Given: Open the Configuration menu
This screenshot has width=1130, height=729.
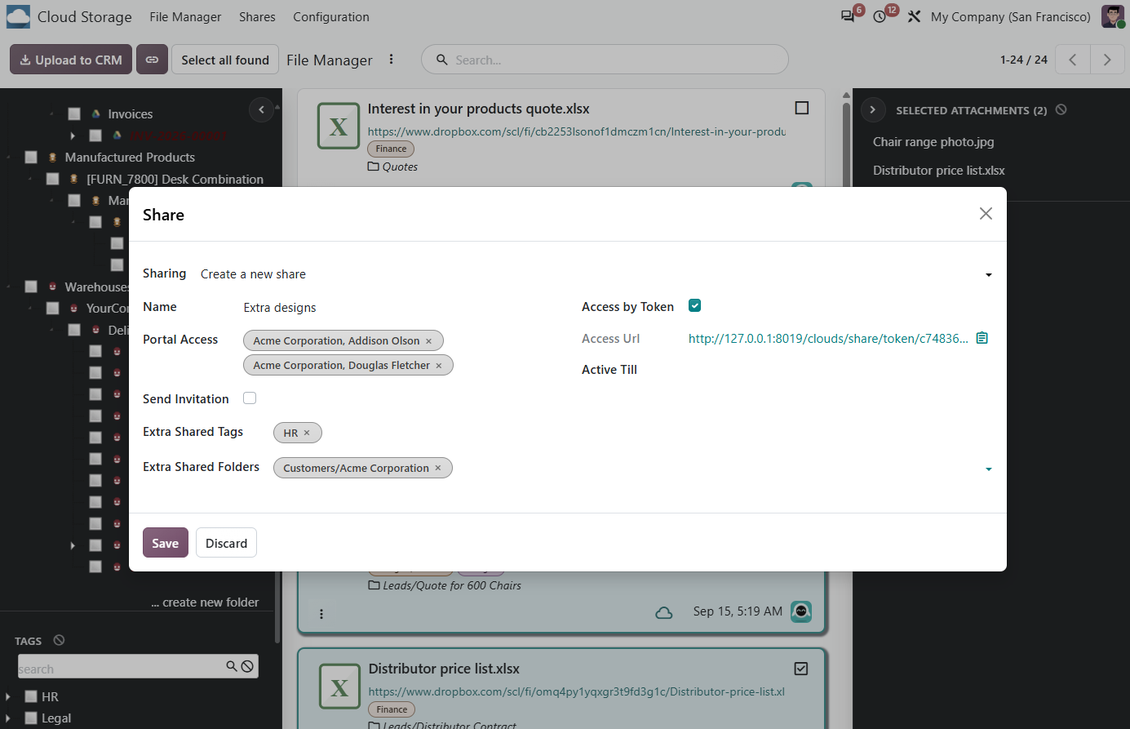Looking at the screenshot, I should point(331,17).
